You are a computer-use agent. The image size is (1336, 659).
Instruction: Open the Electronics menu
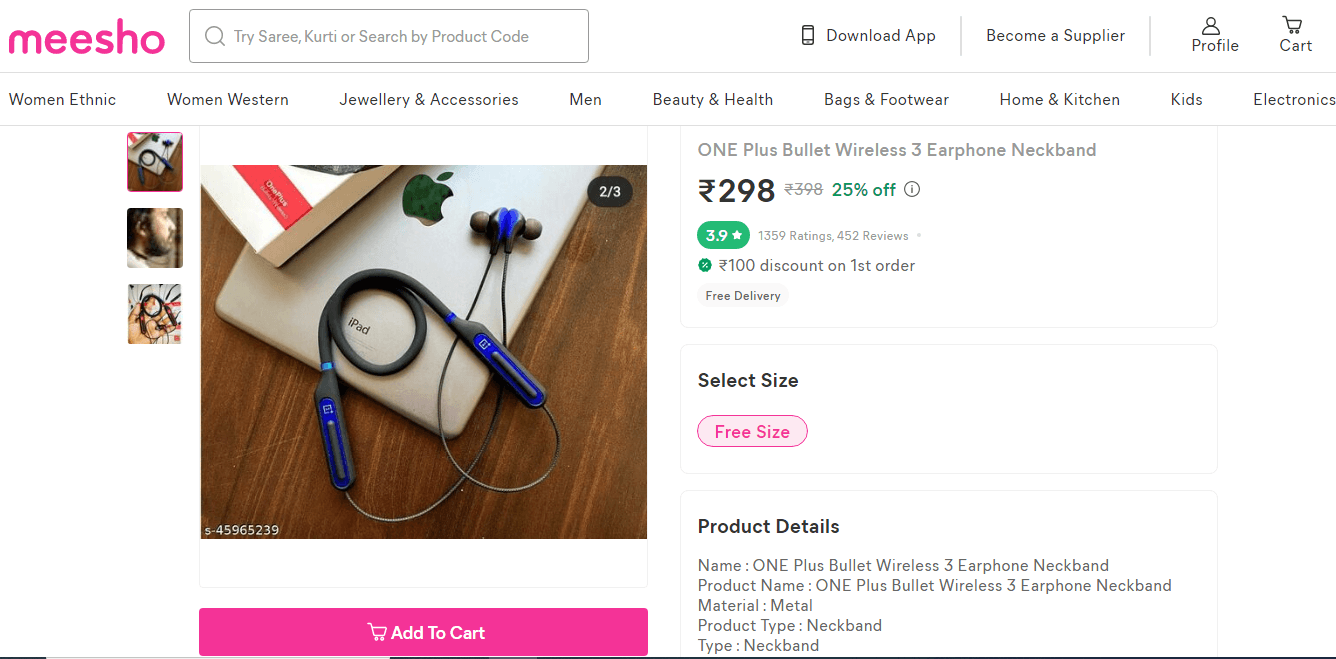(x=1293, y=100)
